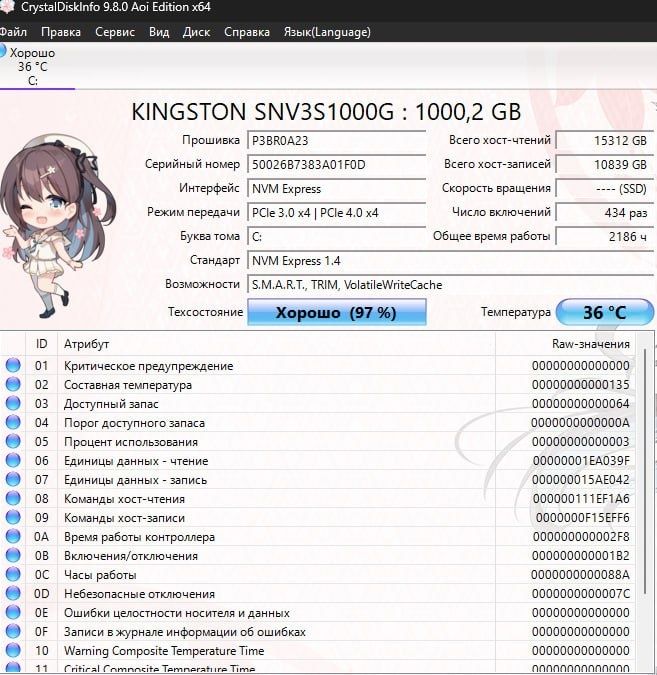Click power on count value 434 раз
This screenshot has height=675, width=657.
[604, 213]
